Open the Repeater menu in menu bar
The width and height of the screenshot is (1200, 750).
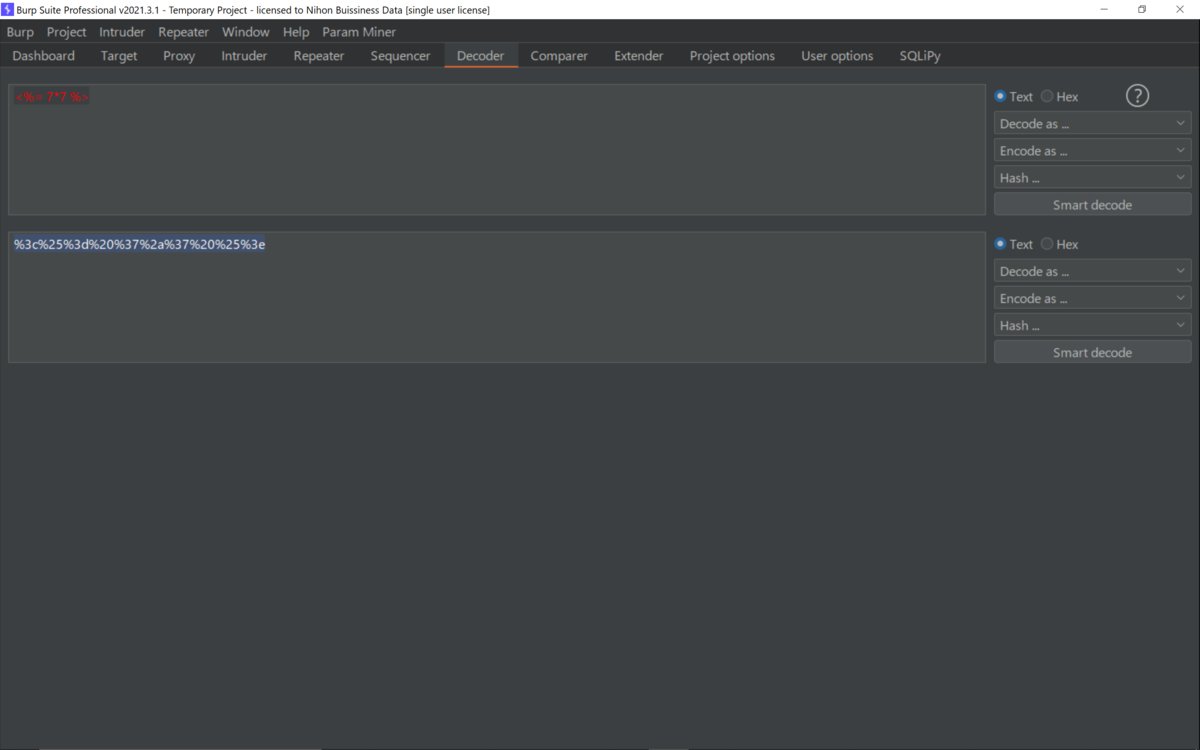coord(184,32)
